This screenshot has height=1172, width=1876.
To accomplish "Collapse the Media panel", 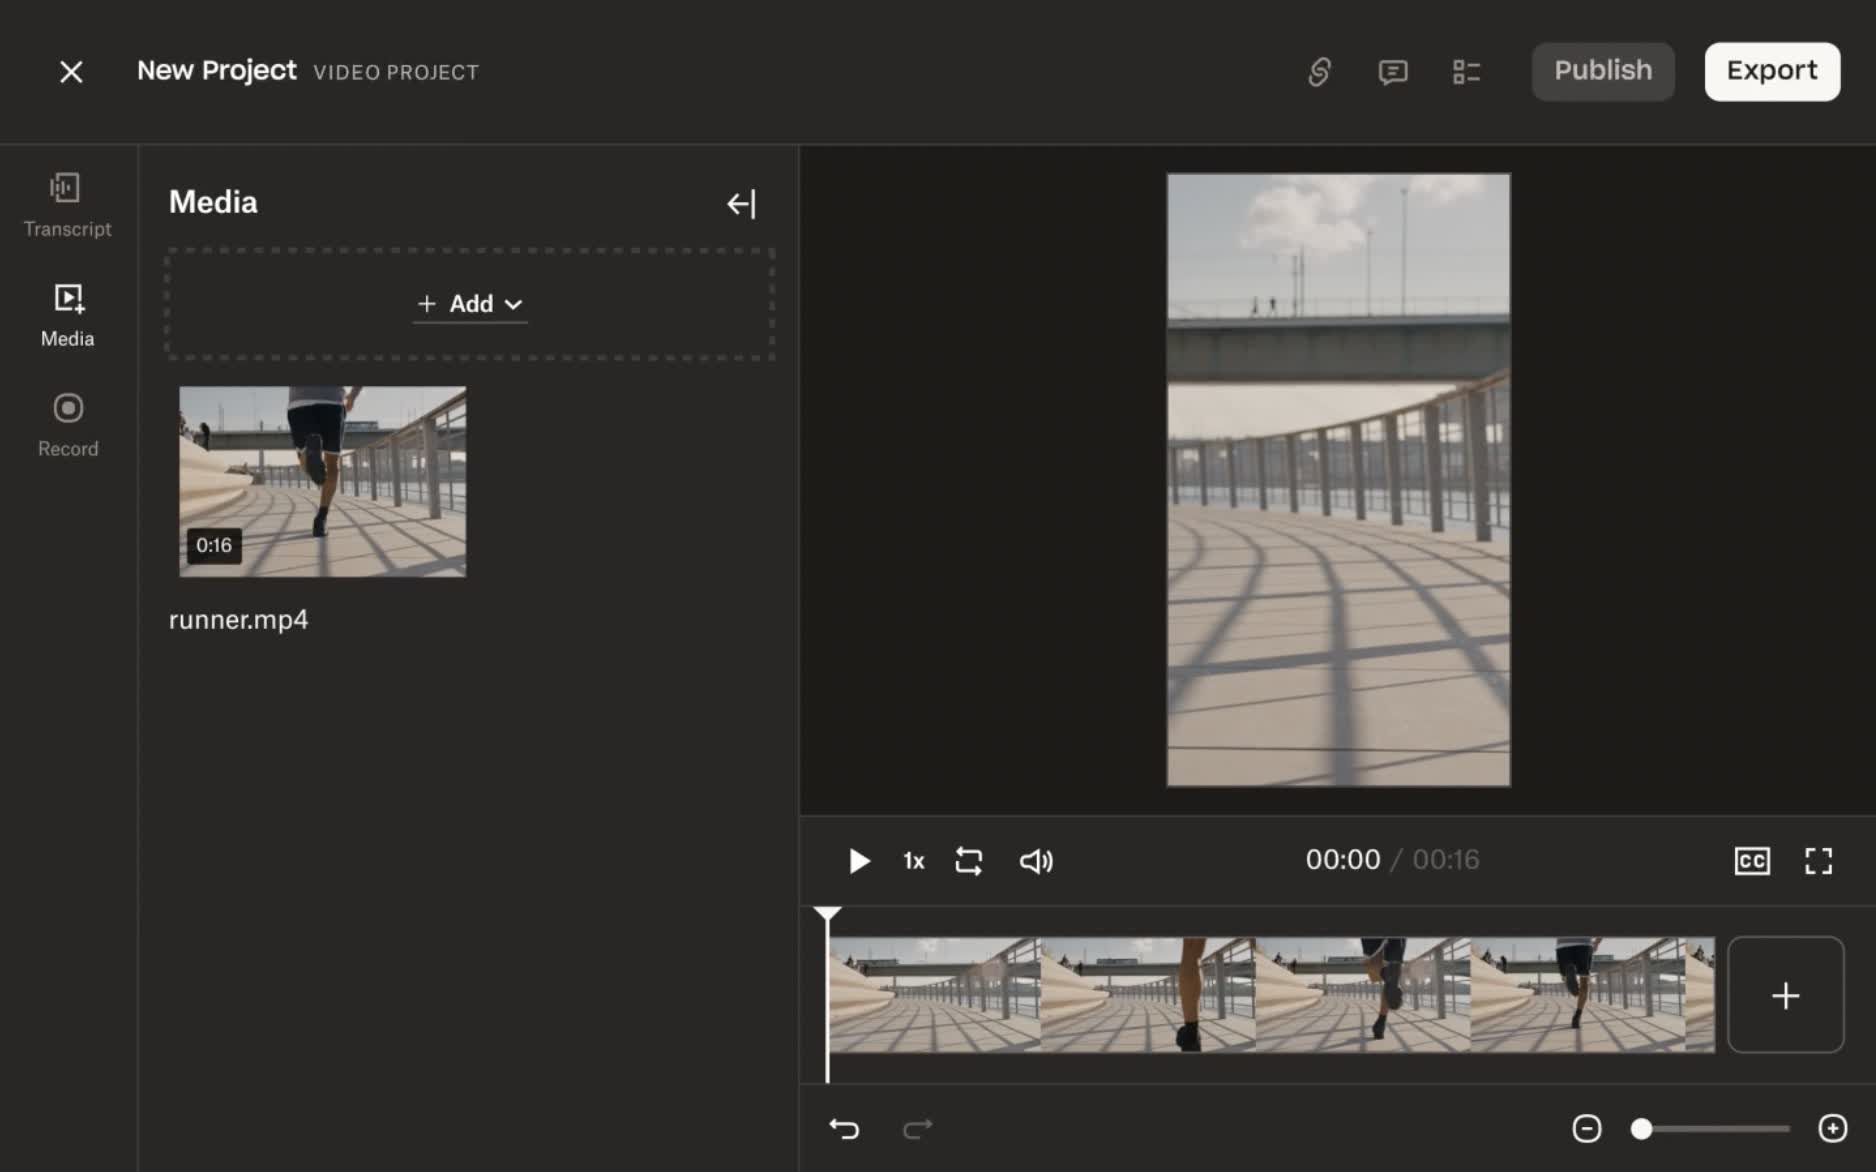I will 741,204.
